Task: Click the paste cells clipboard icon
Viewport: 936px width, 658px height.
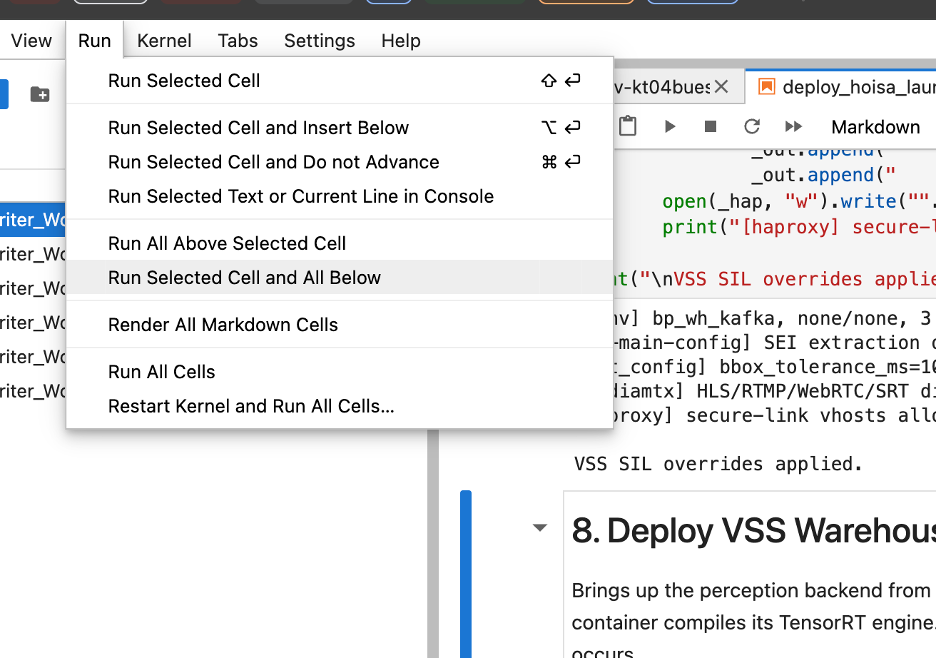Action: click(x=627, y=126)
